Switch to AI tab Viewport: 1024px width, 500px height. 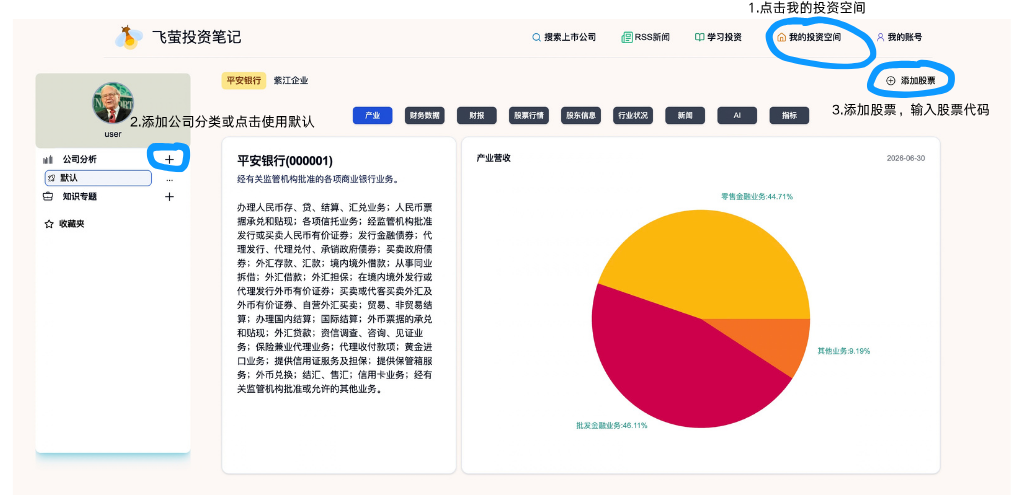tap(737, 116)
